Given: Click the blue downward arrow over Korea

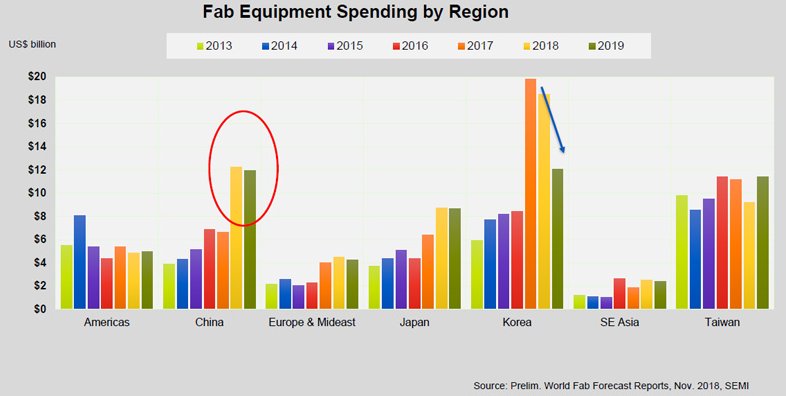Looking at the screenshot, I should (553, 119).
